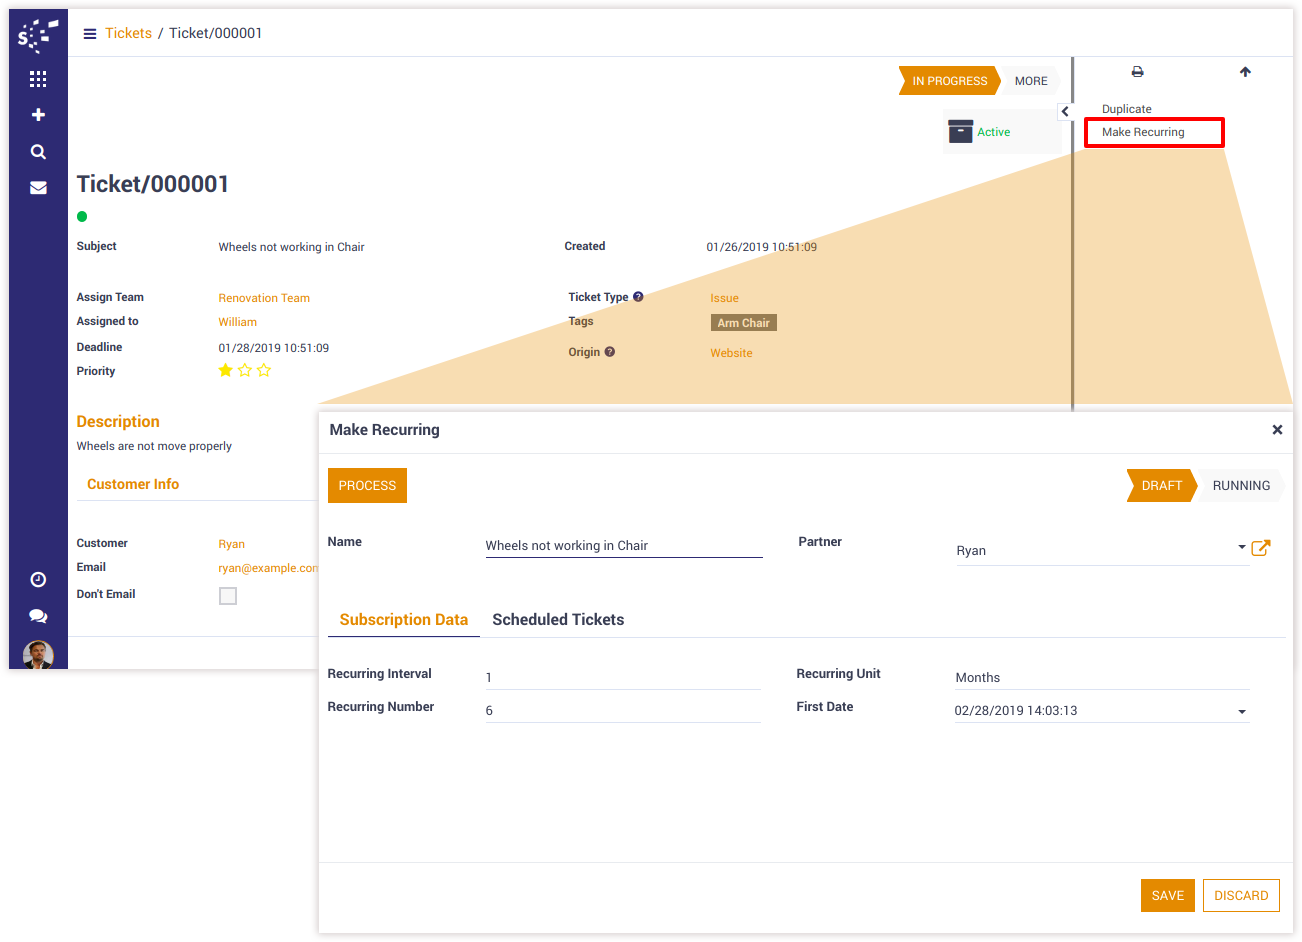This screenshot has height=942, width=1302.
Task: Click the SAVE button in dialog
Action: click(1167, 896)
